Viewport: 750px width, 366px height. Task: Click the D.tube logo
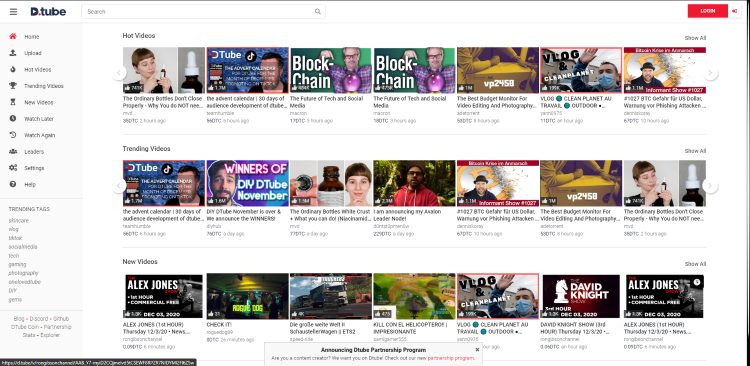(x=48, y=11)
